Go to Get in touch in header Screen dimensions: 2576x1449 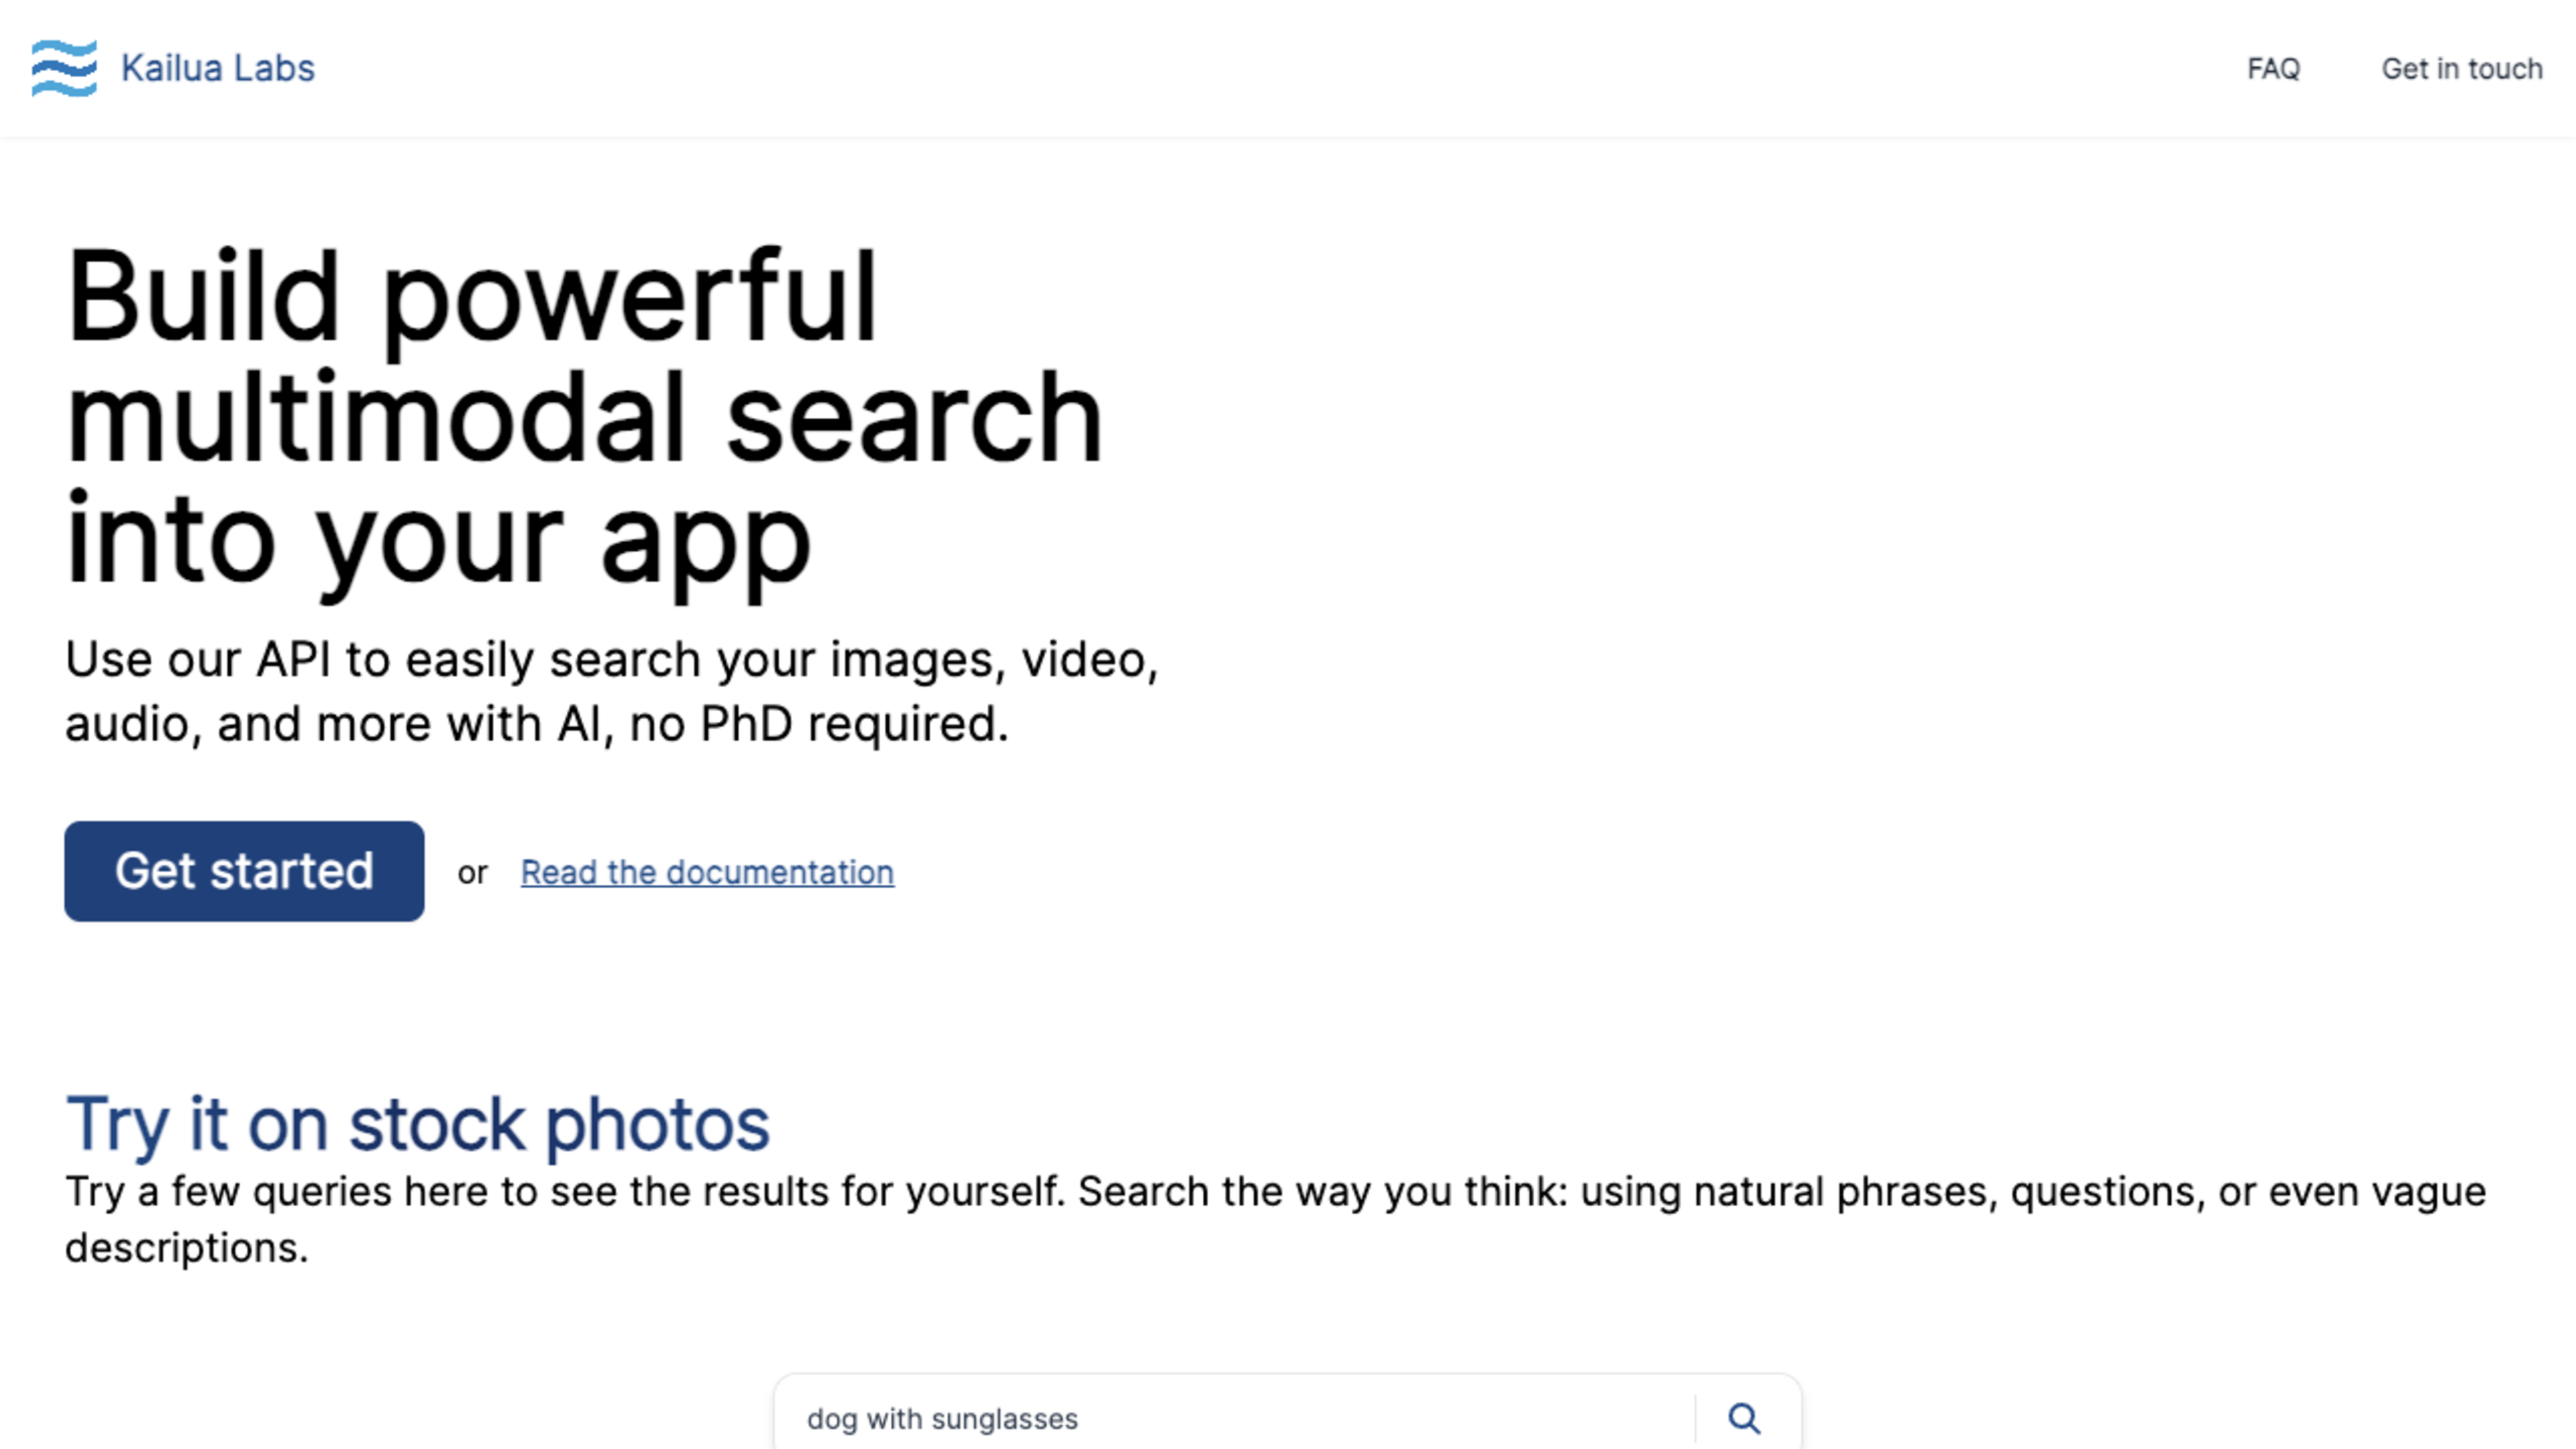coord(2461,69)
